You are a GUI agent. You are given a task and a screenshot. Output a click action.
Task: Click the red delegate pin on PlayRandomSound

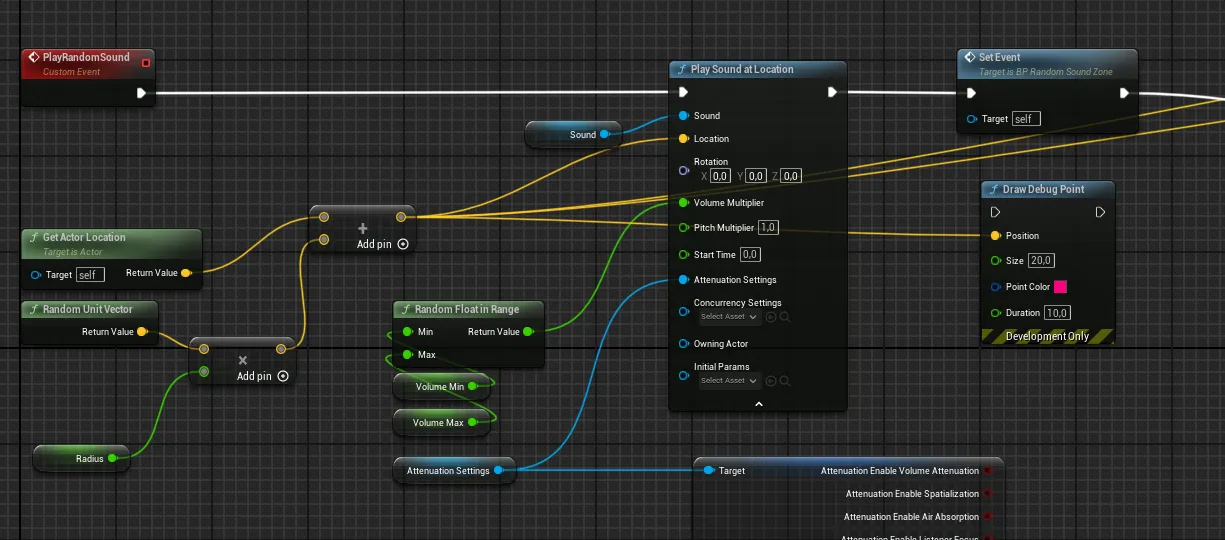[146, 63]
